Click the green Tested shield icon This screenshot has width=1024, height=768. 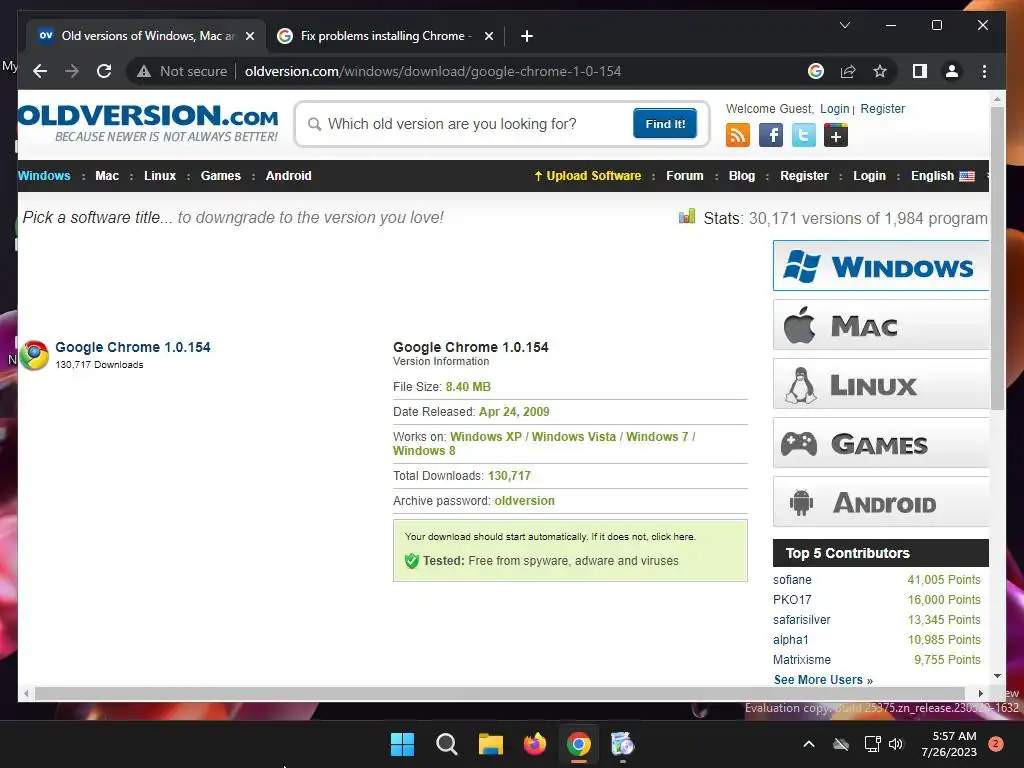point(411,560)
